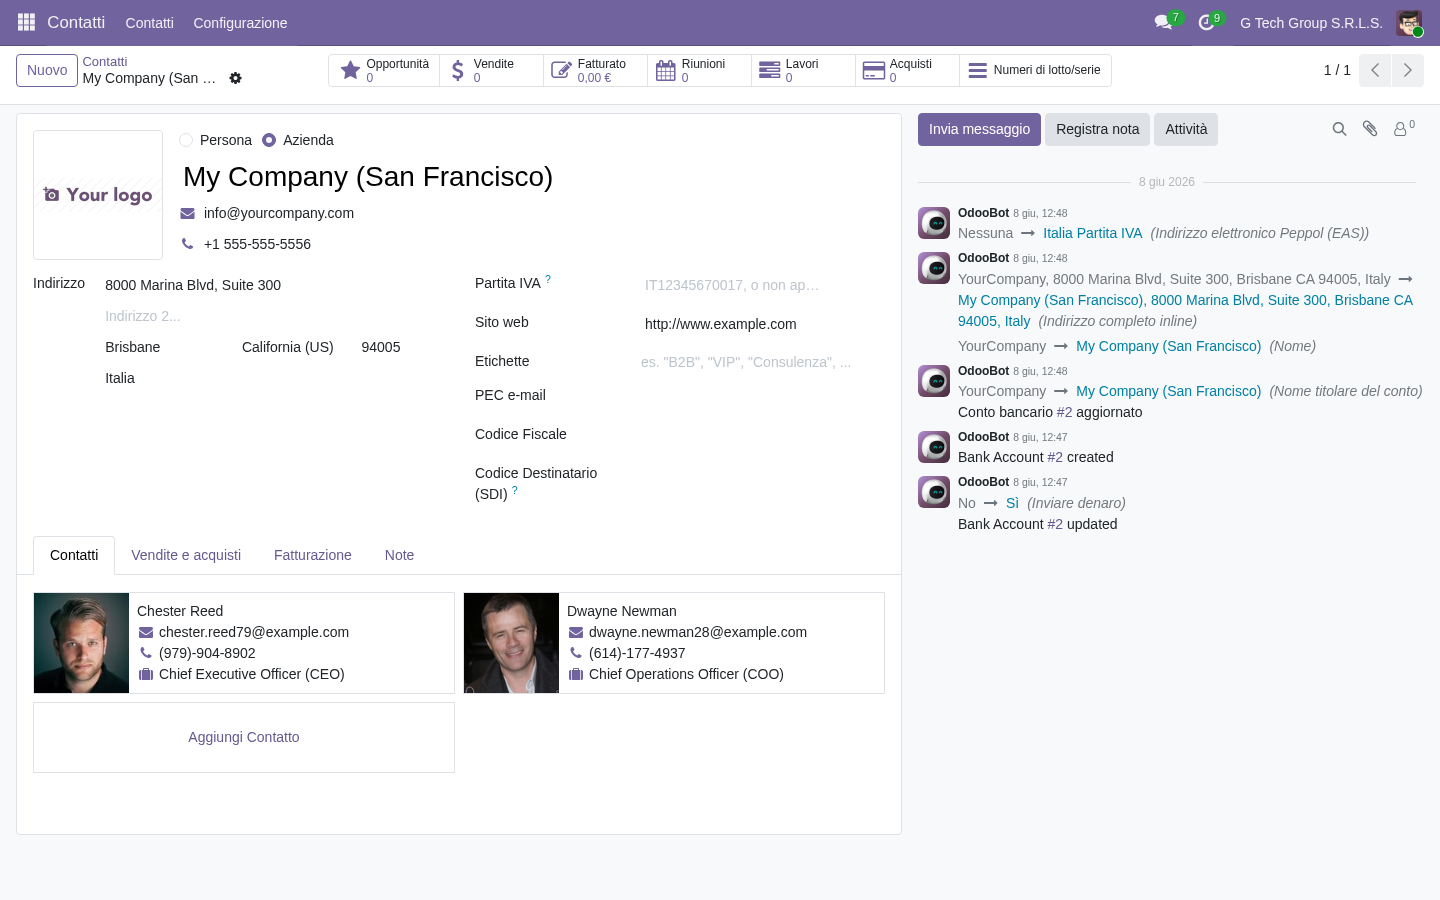Screen dimensions: 1440x900
Task: Open the gear actions menu beside record name
Action: [x=236, y=78]
